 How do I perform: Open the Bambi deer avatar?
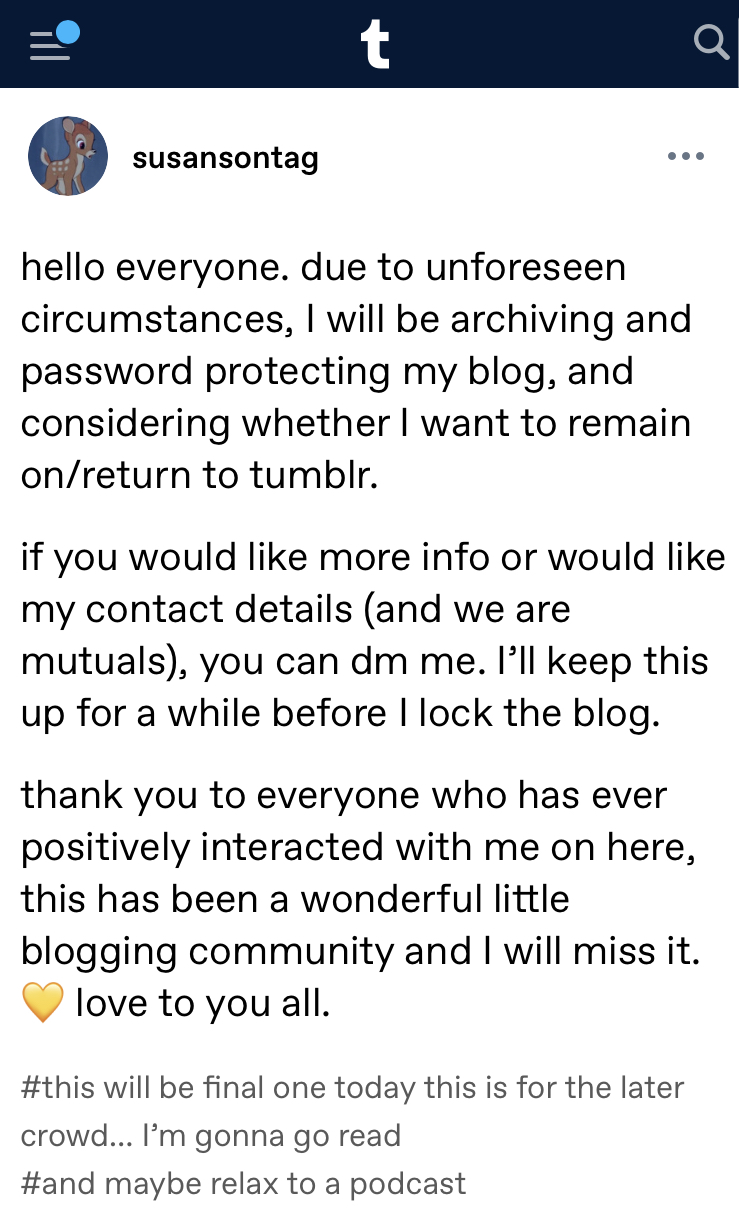[x=68, y=156]
